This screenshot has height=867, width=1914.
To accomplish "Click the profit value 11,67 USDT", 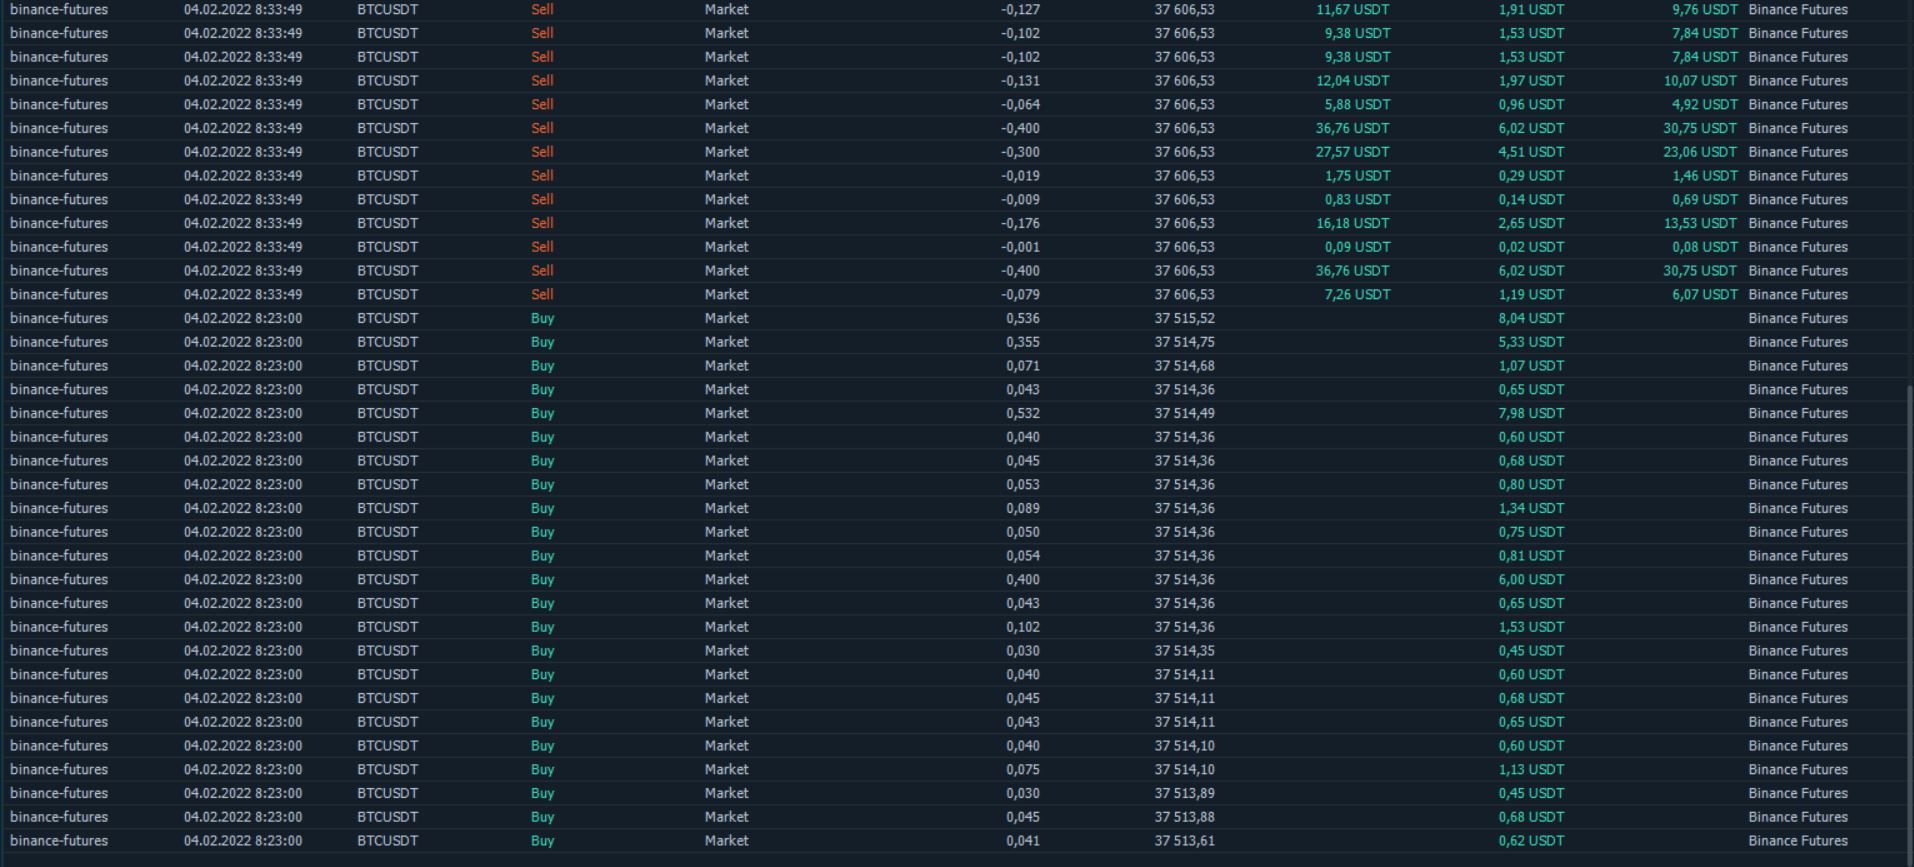I will click(x=1353, y=9).
